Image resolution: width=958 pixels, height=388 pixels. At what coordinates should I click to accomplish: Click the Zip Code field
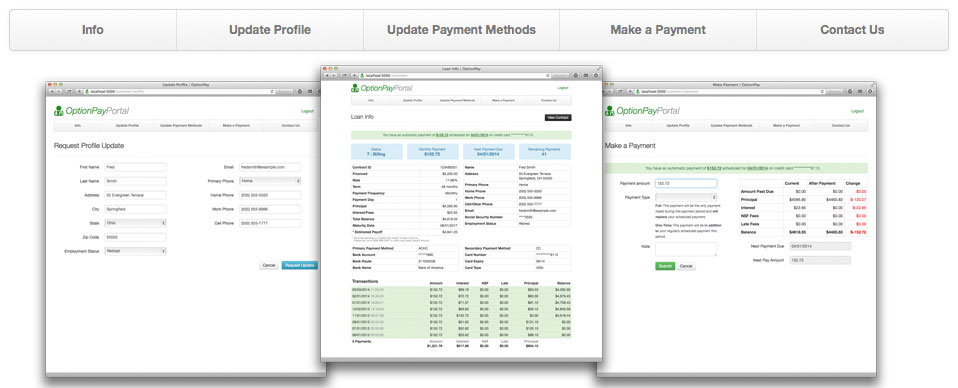pyautogui.click(x=135, y=237)
